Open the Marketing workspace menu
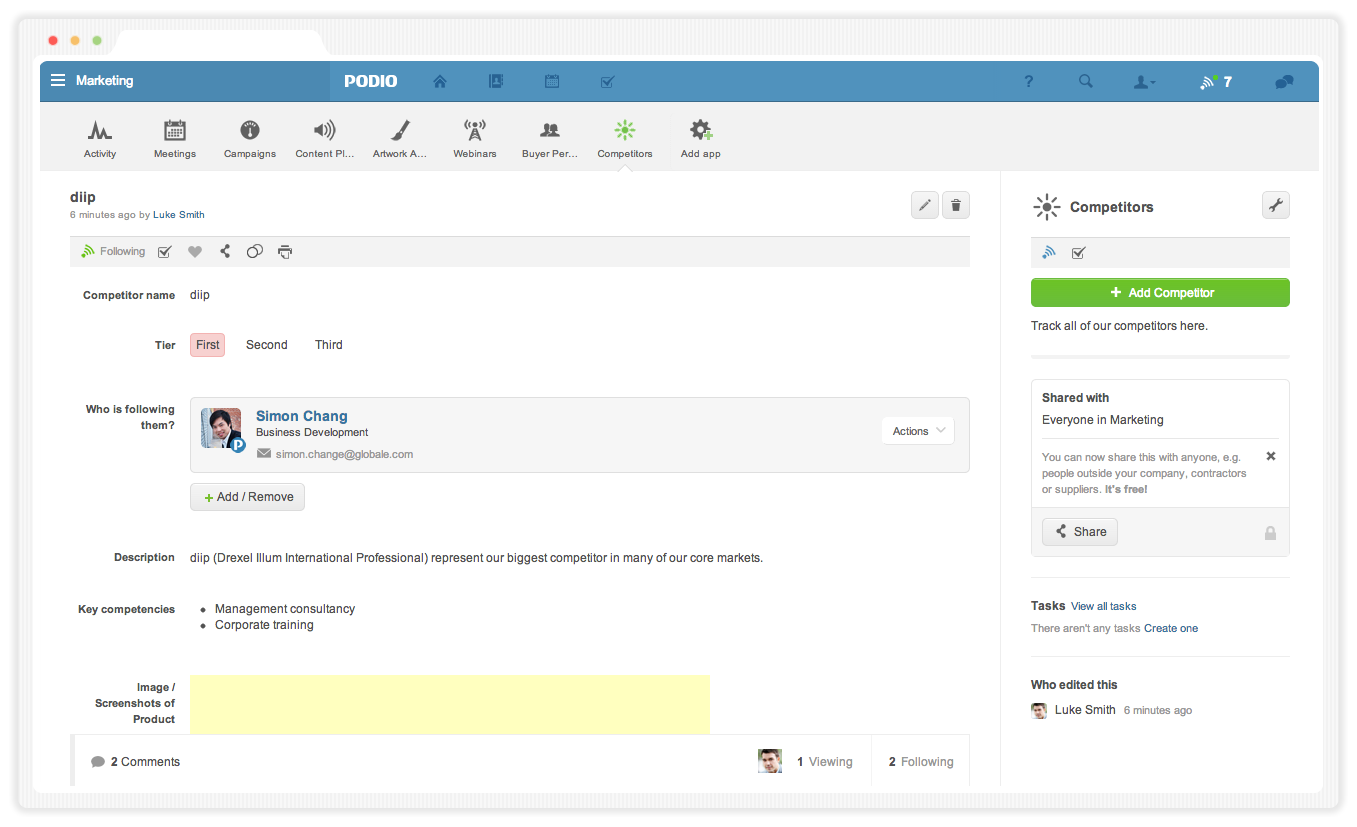1357x827 pixels. pyautogui.click(x=93, y=81)
